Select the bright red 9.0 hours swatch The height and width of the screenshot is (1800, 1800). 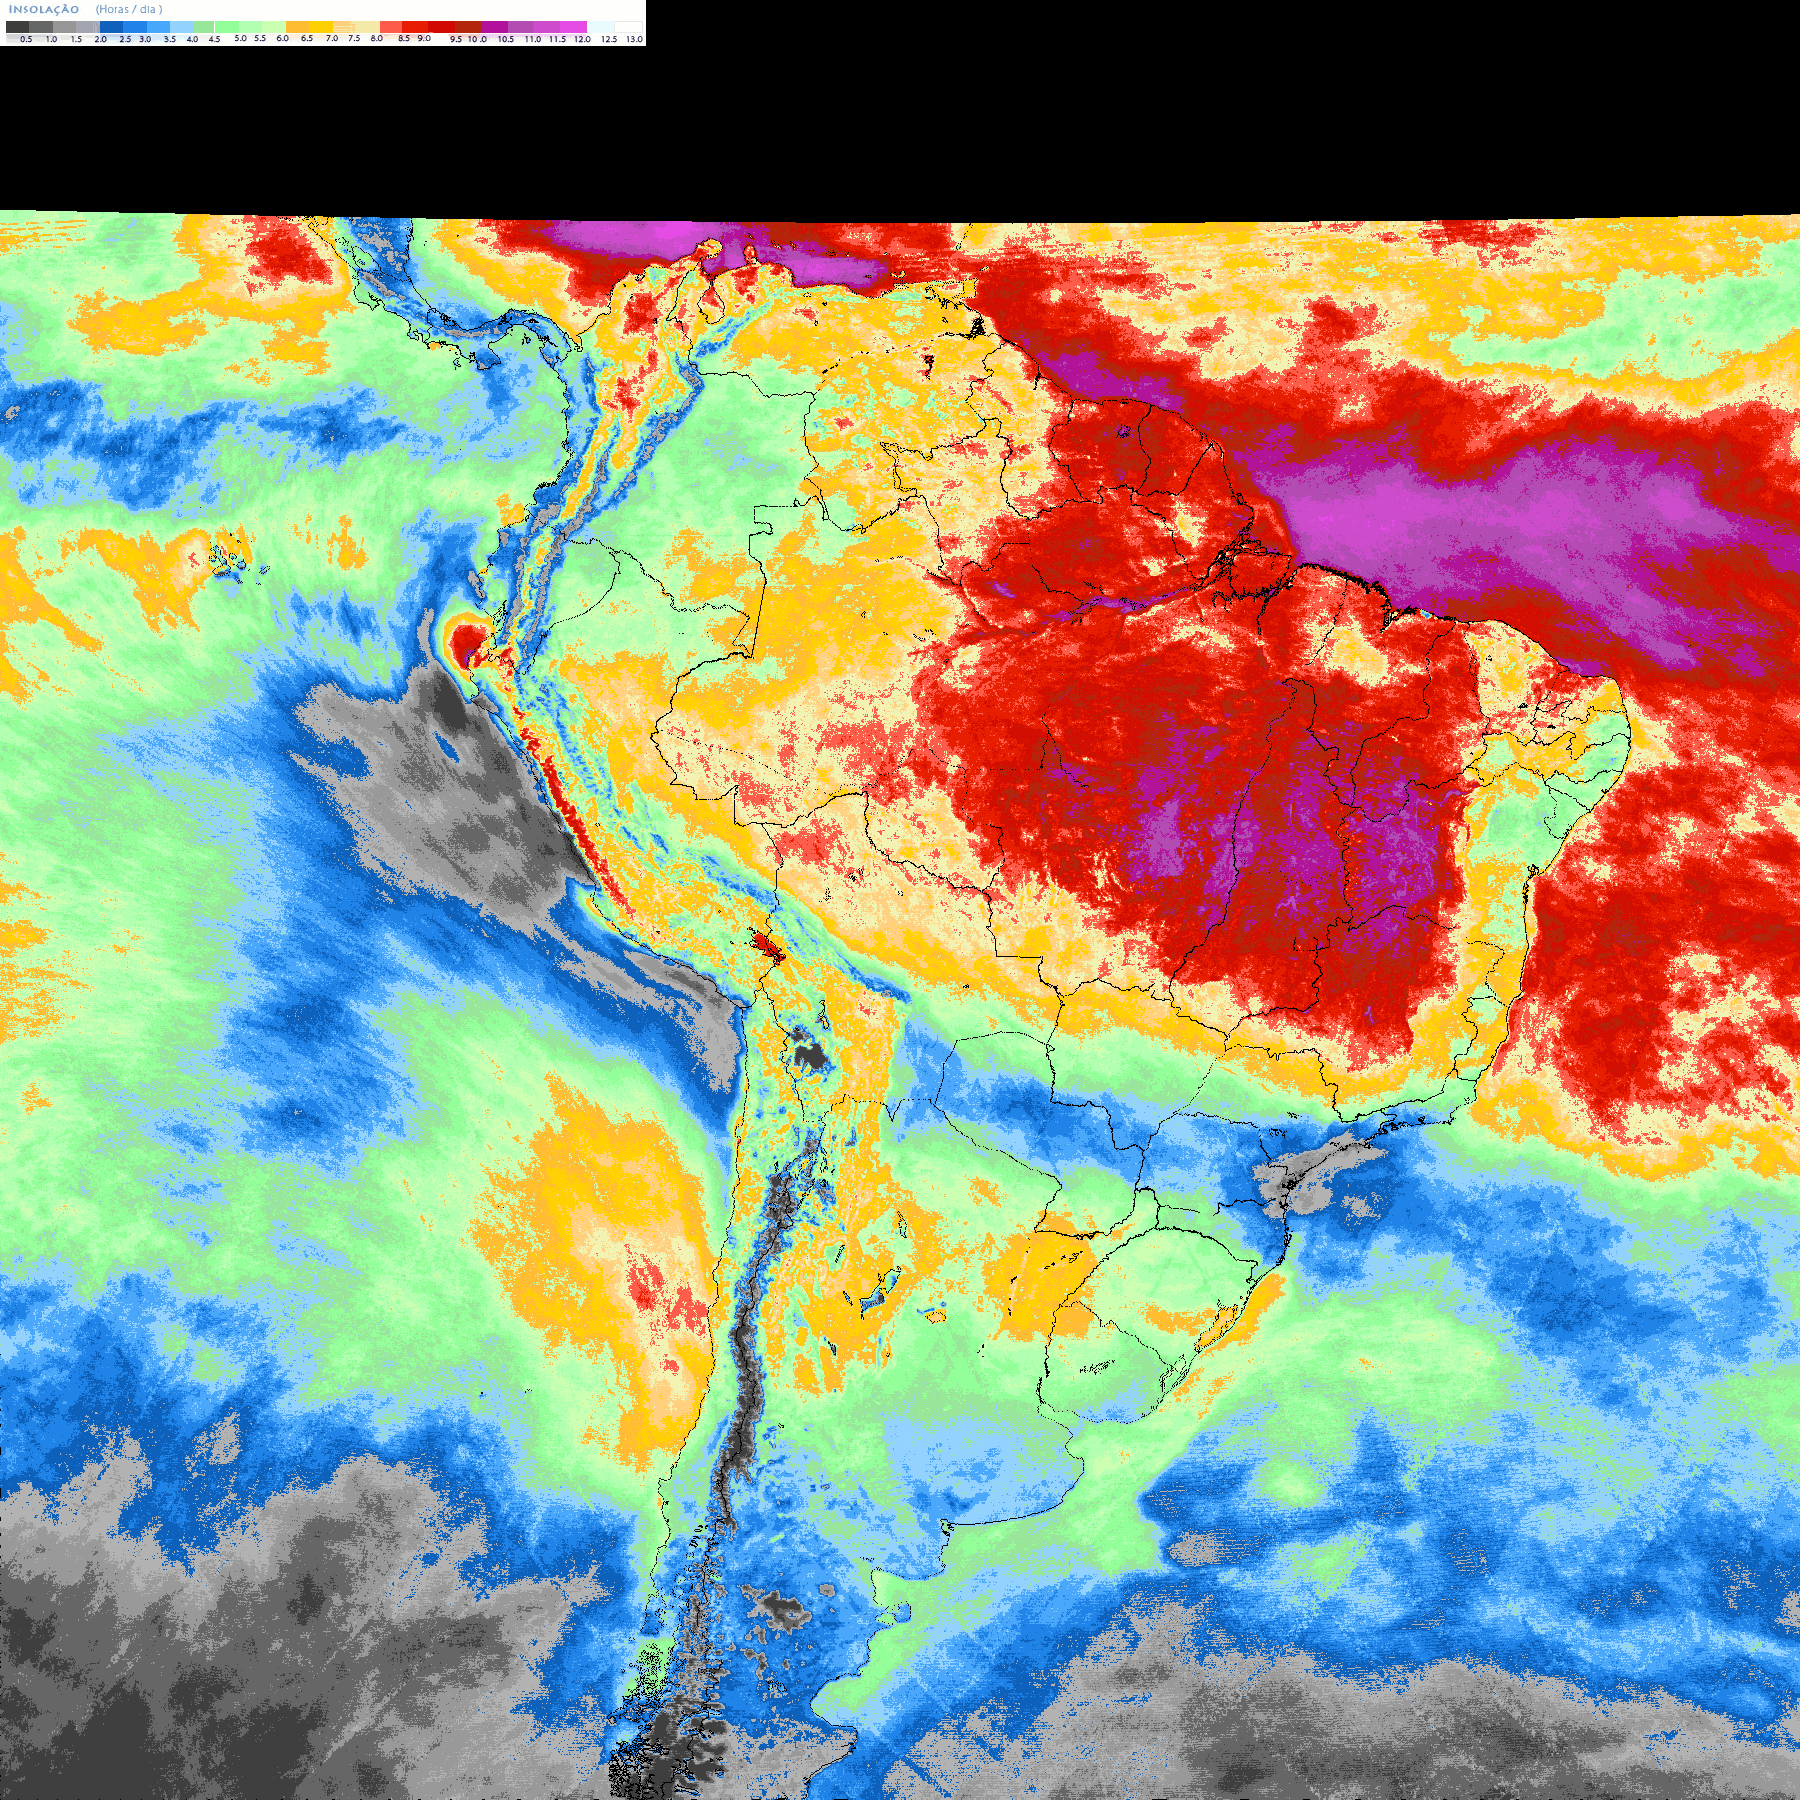coord(415,27)
